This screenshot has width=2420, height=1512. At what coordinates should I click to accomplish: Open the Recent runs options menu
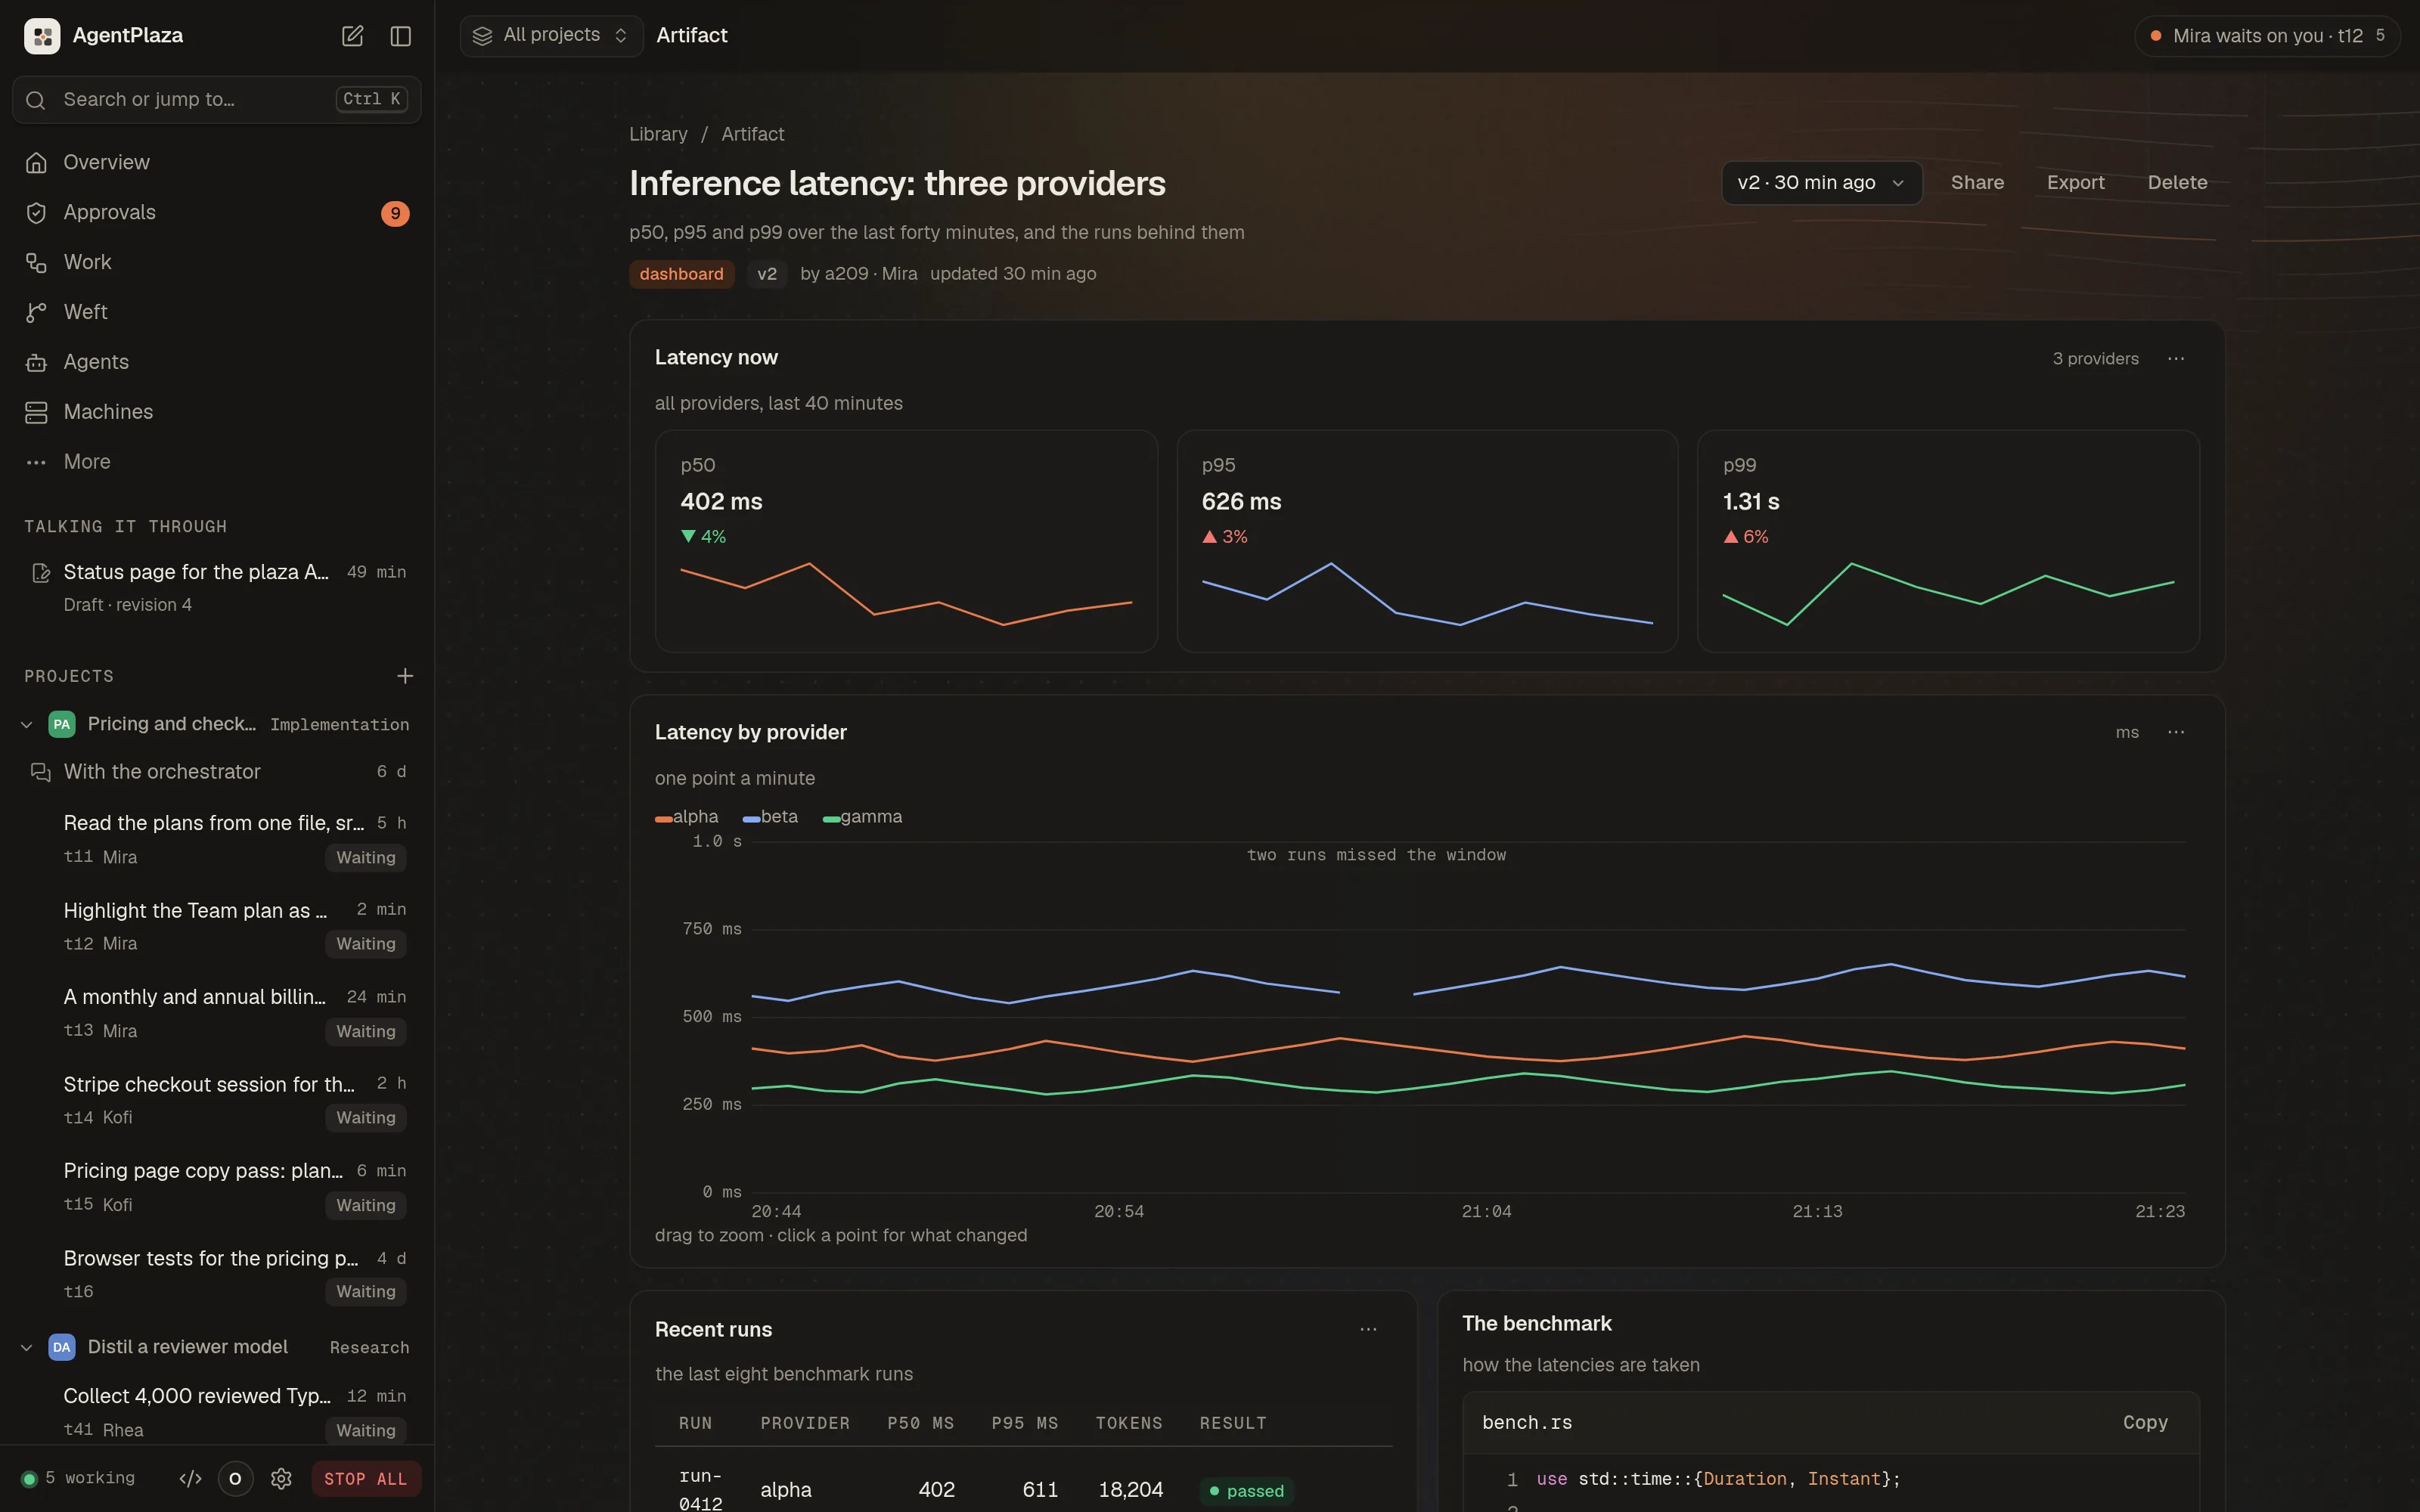[1368, 1330]
